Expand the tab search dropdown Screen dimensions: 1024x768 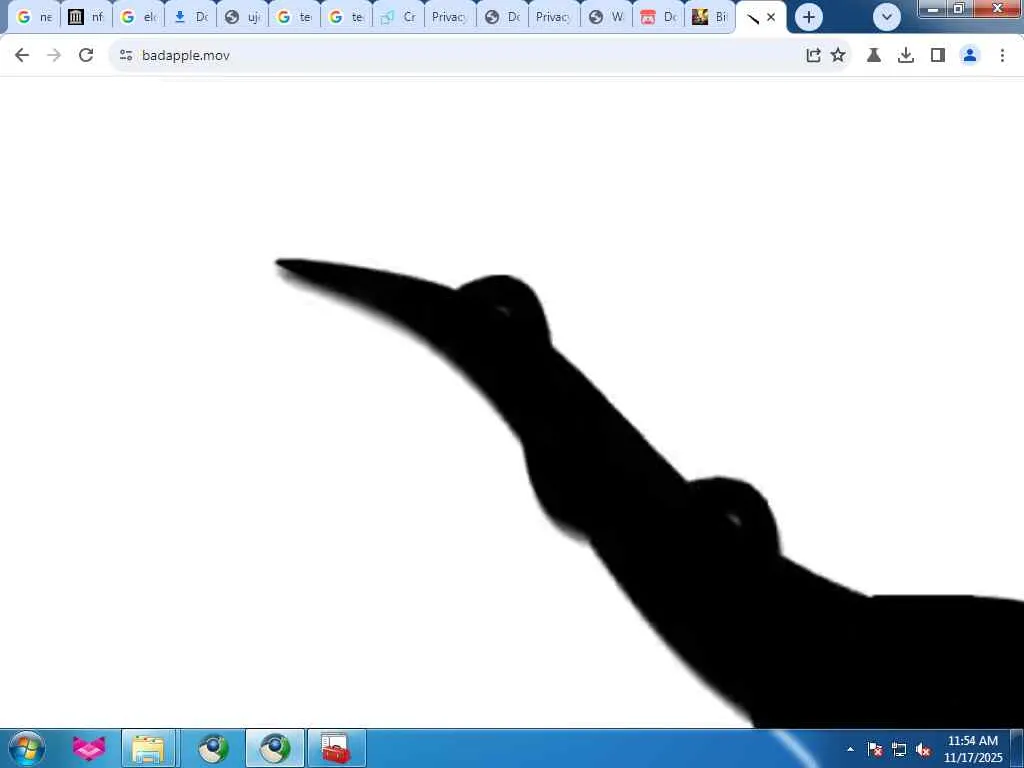click(887, 17)
